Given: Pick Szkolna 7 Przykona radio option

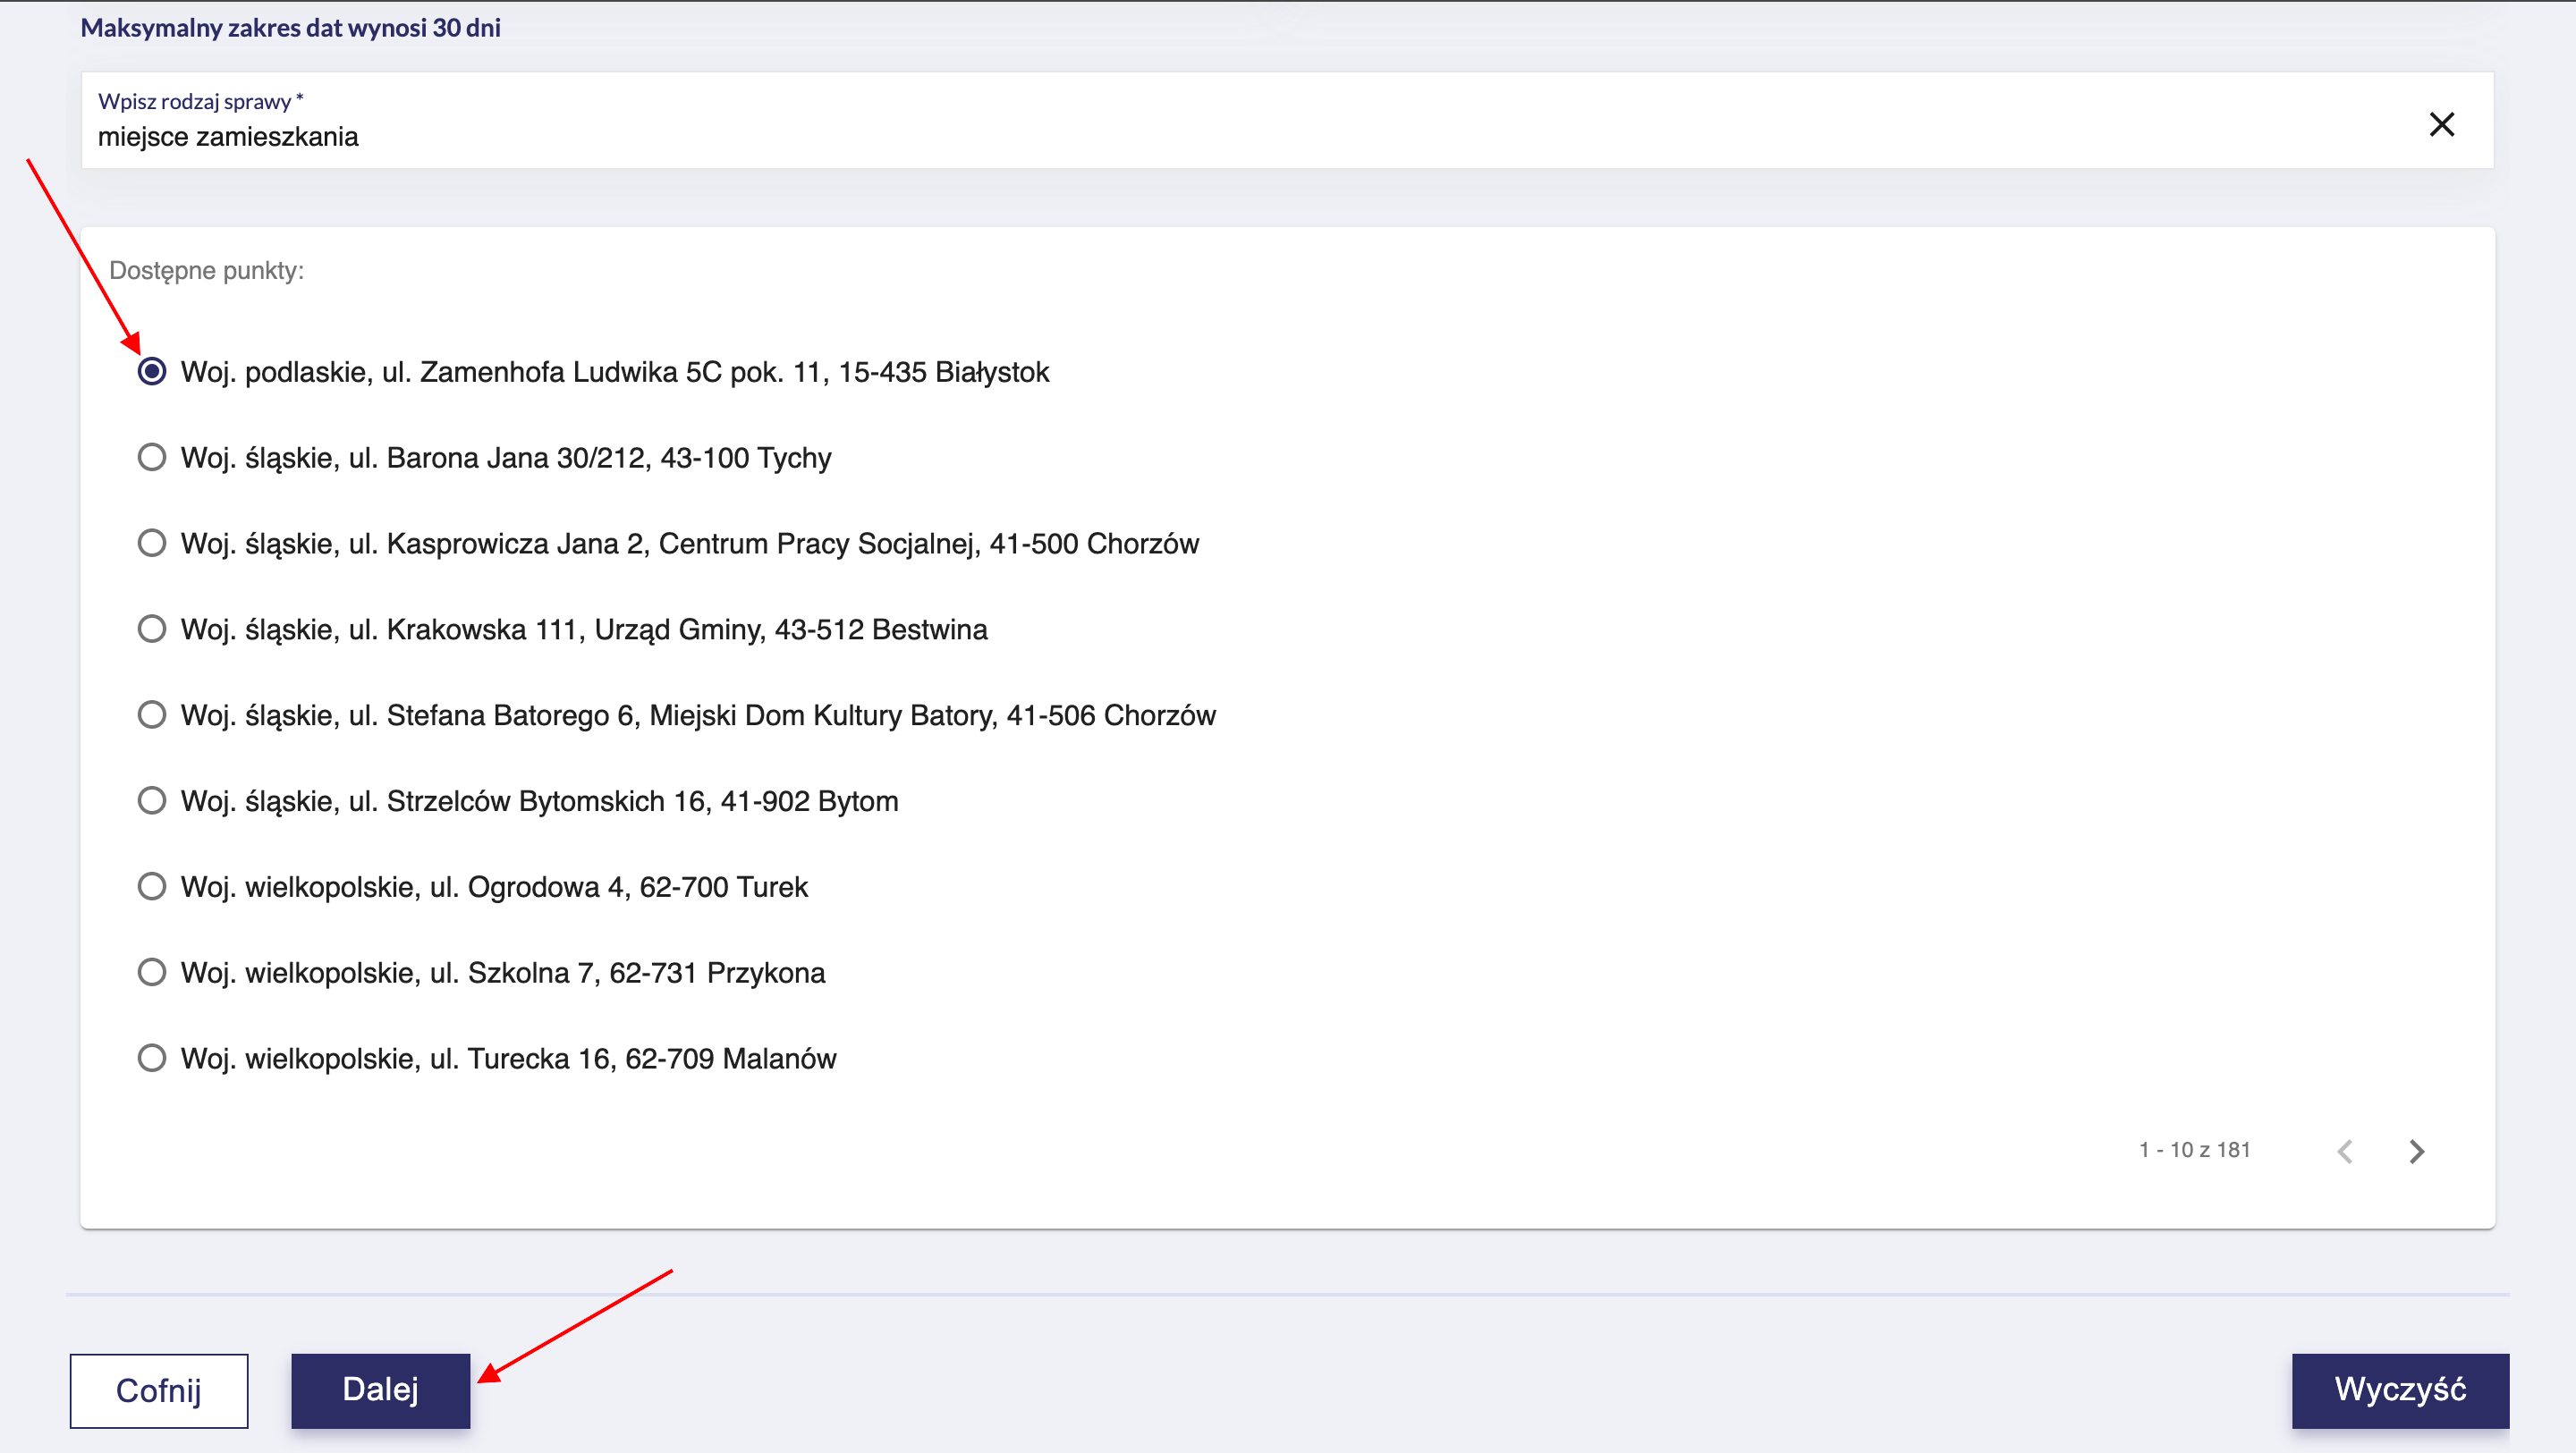Looking at the screenshot, I should [x=152, y=973].
